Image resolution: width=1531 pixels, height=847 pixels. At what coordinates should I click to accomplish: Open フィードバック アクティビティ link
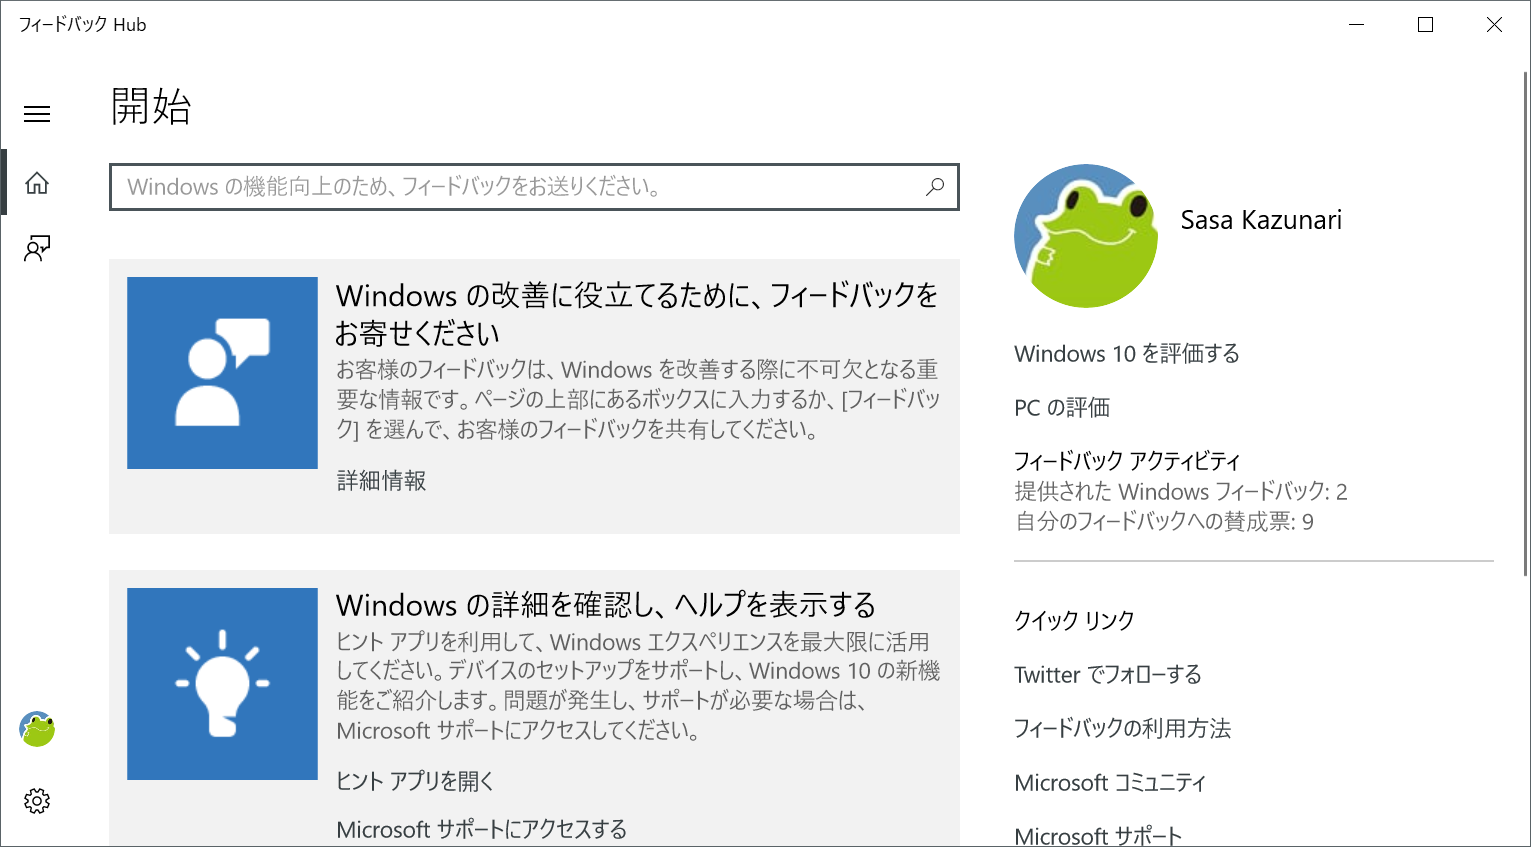1127,461
